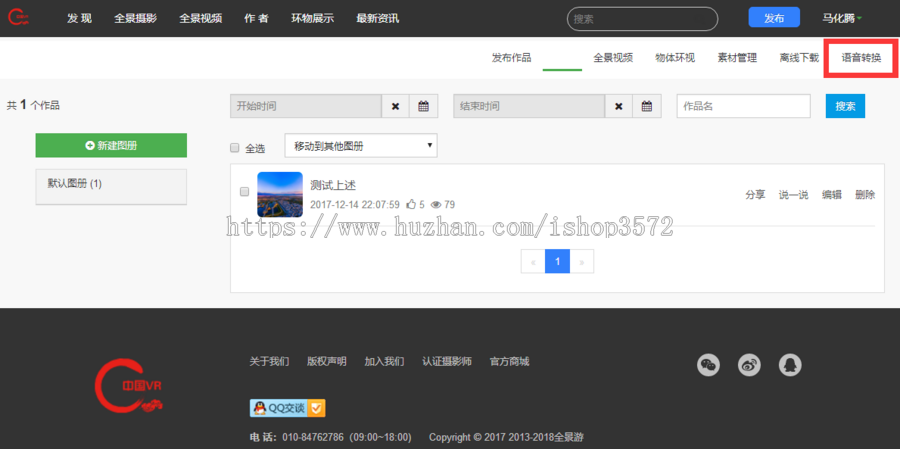Open the 关于我们 footer link
This screenshot has width=900, height=449.
[269, 362]
